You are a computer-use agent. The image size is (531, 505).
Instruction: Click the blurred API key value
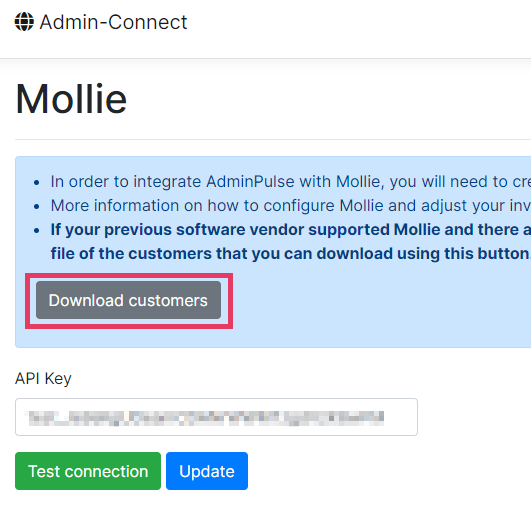206,418
